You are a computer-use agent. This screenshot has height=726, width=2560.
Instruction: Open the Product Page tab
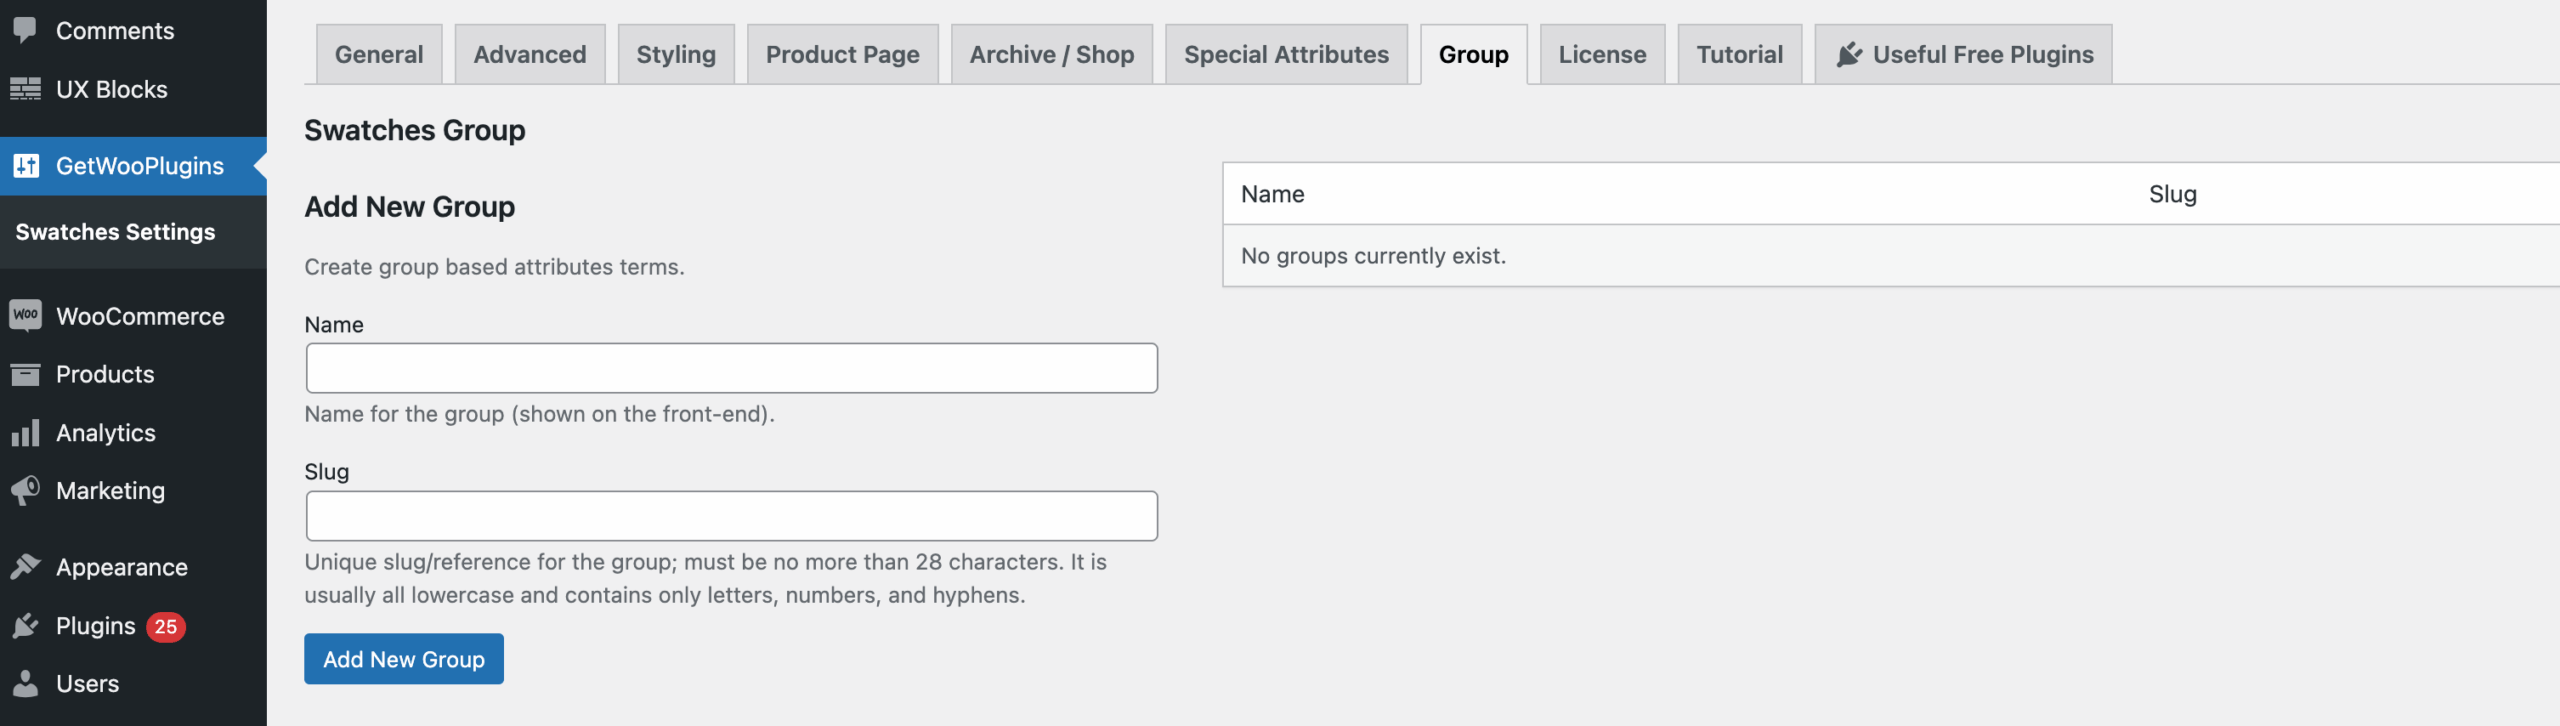tap(843, 54)
